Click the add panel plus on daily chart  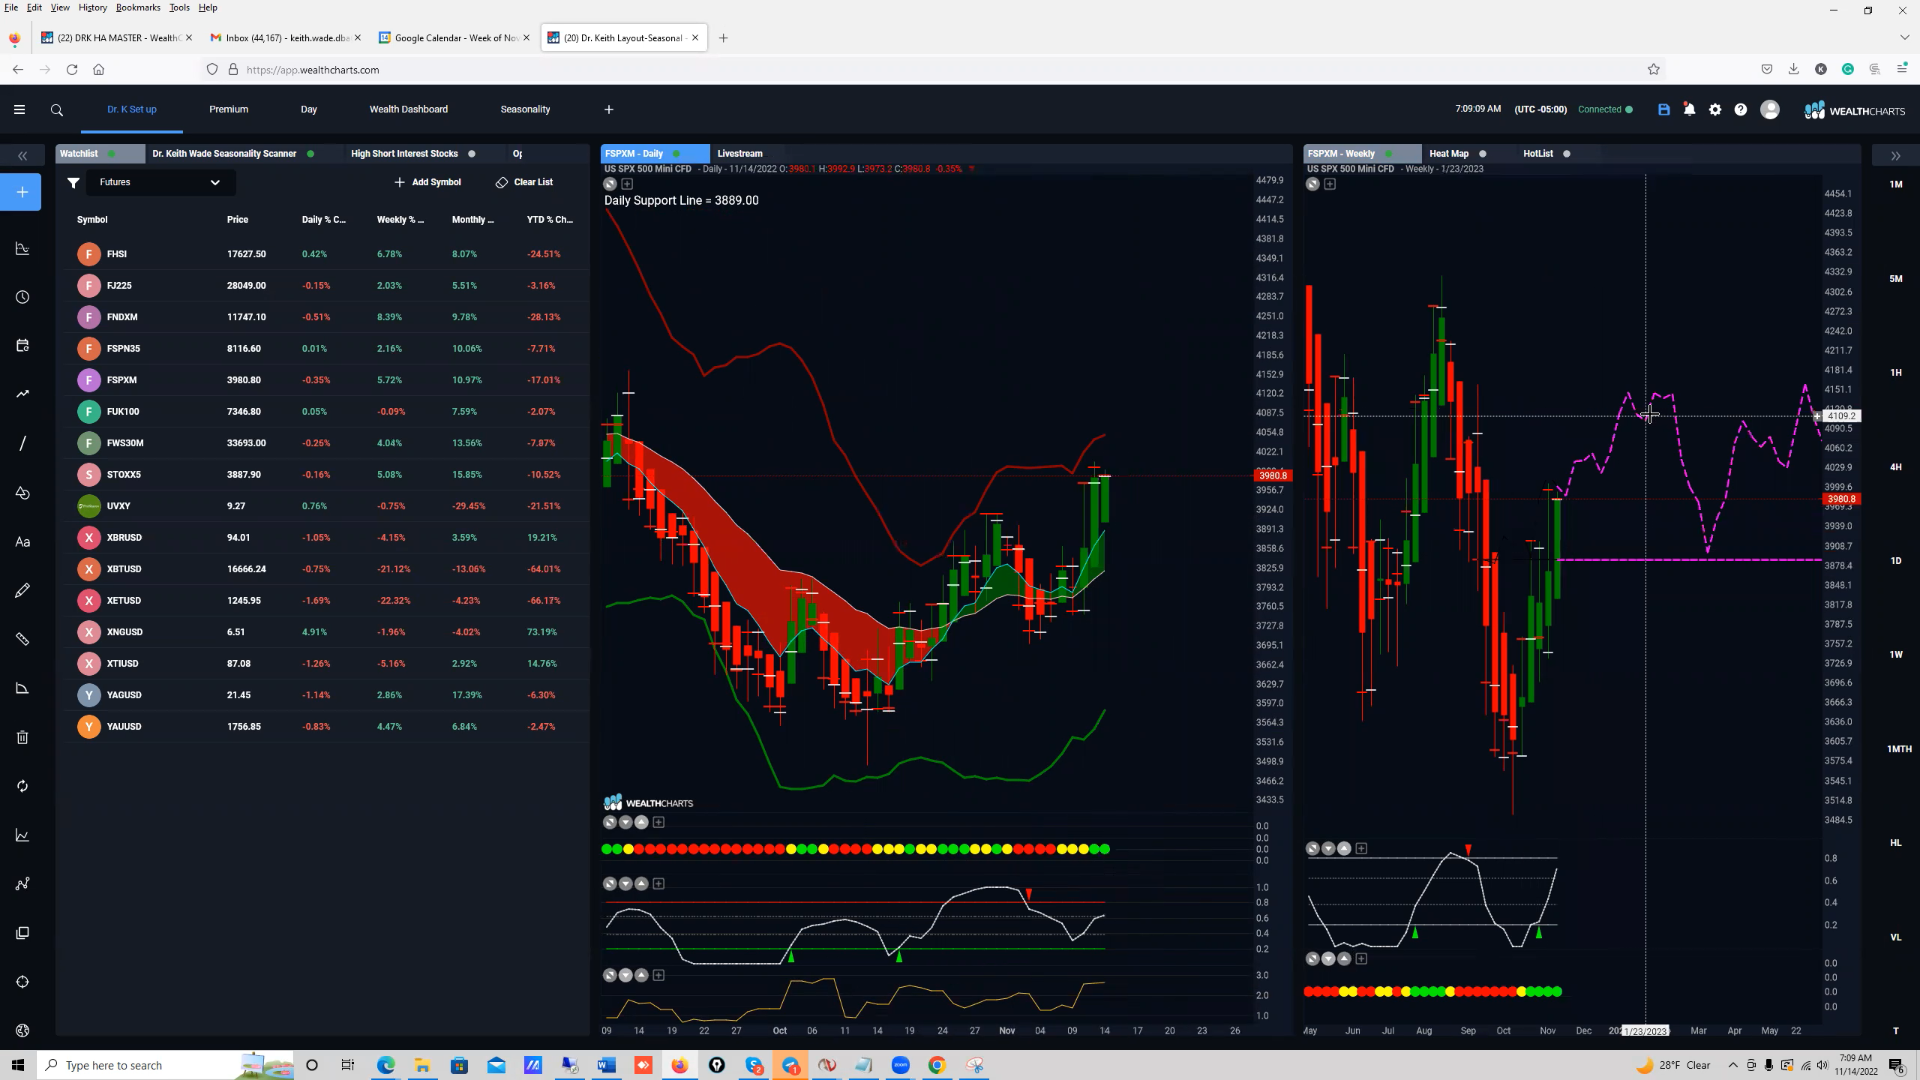(x=627, y=184)
